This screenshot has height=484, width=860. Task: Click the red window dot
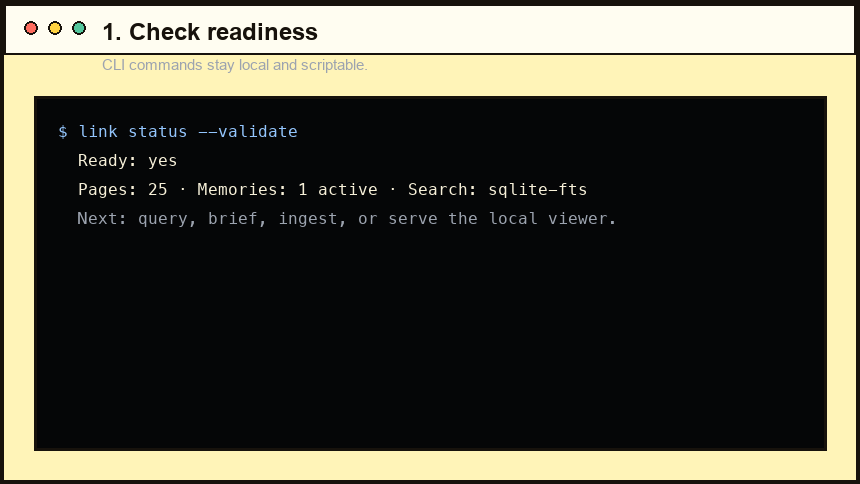coord(31,28)
